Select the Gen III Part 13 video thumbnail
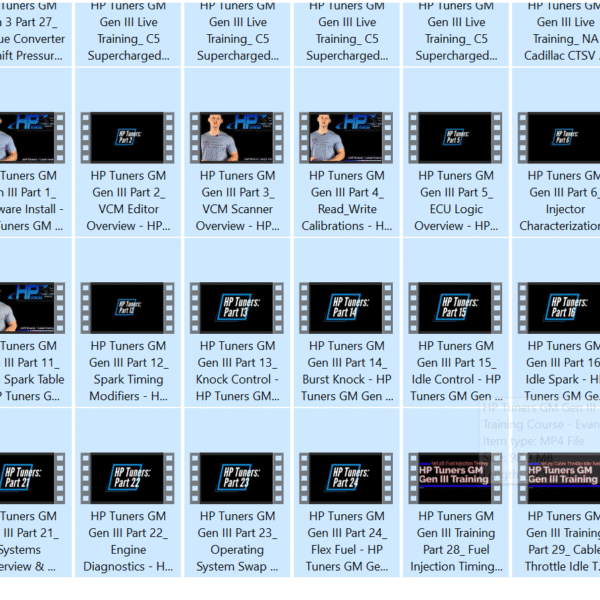Image resolution: width=600 pixels, height=600 pixels. point(237,308)
